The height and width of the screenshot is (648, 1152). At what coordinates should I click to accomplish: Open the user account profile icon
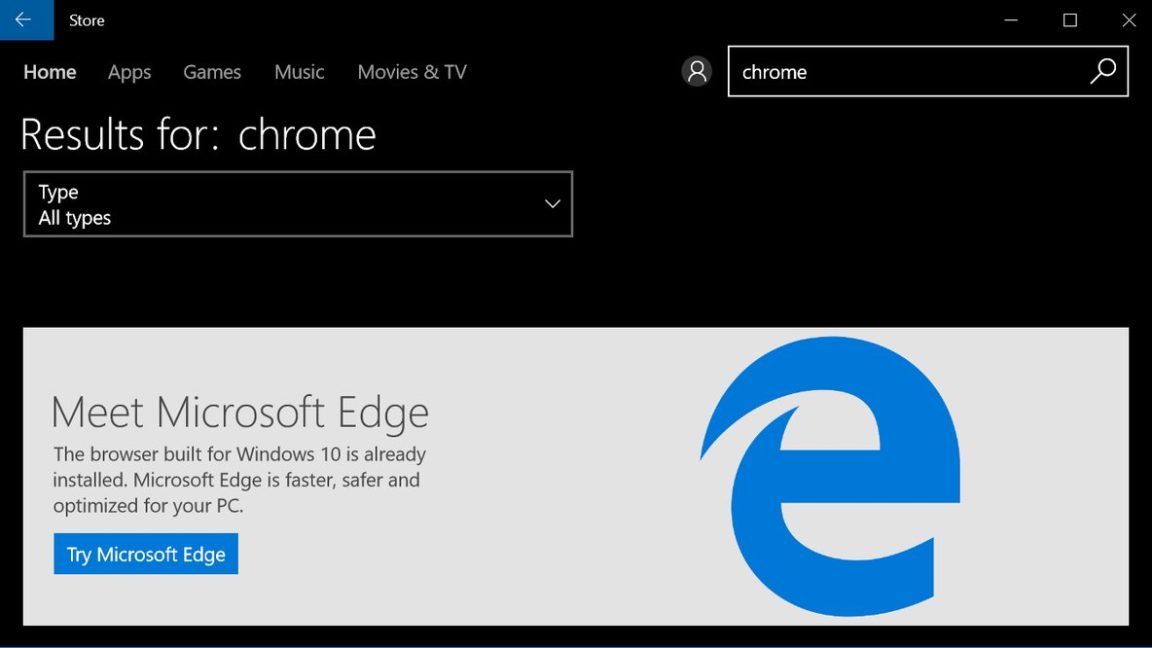tap(696, 72)
